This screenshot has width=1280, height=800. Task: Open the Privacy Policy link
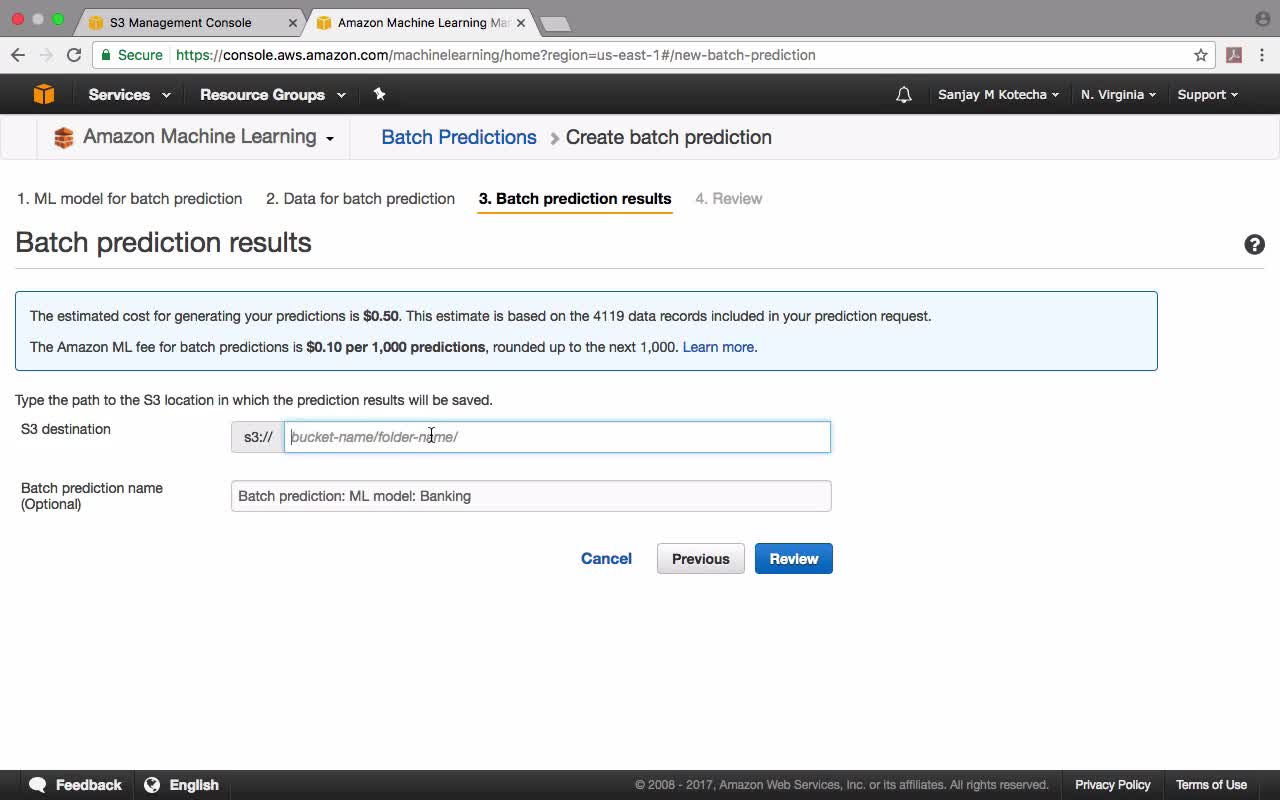(1113, 785)
